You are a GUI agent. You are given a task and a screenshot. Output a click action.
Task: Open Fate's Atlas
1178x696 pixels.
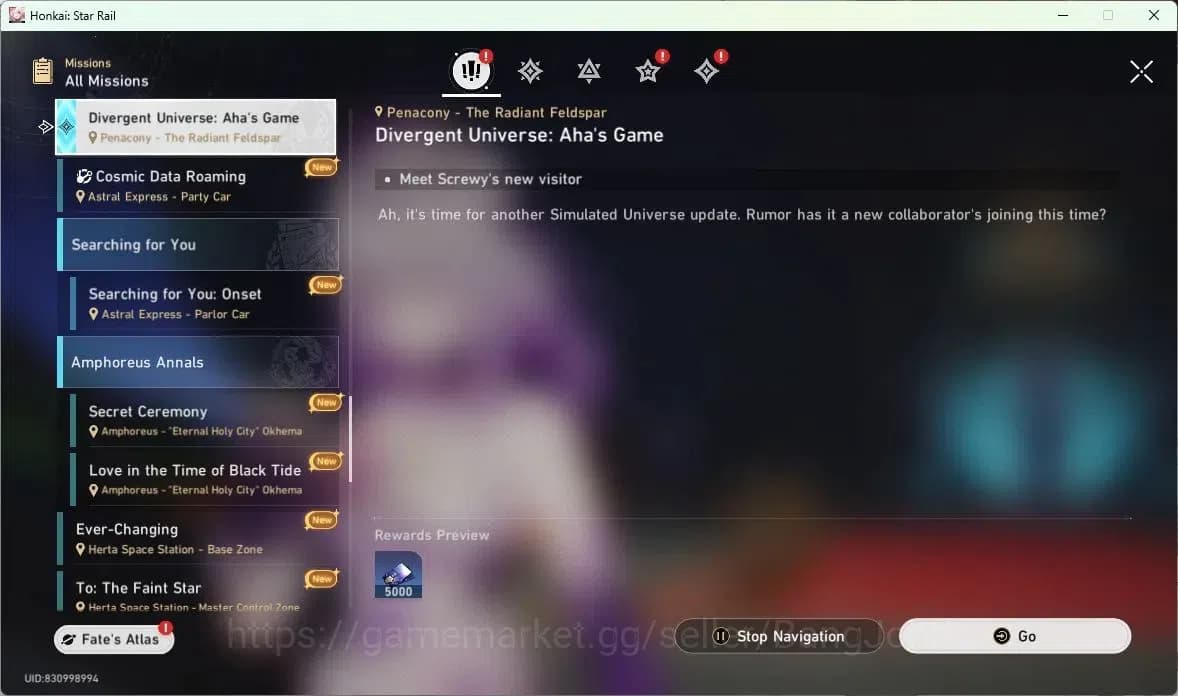[x=113, y=639]
